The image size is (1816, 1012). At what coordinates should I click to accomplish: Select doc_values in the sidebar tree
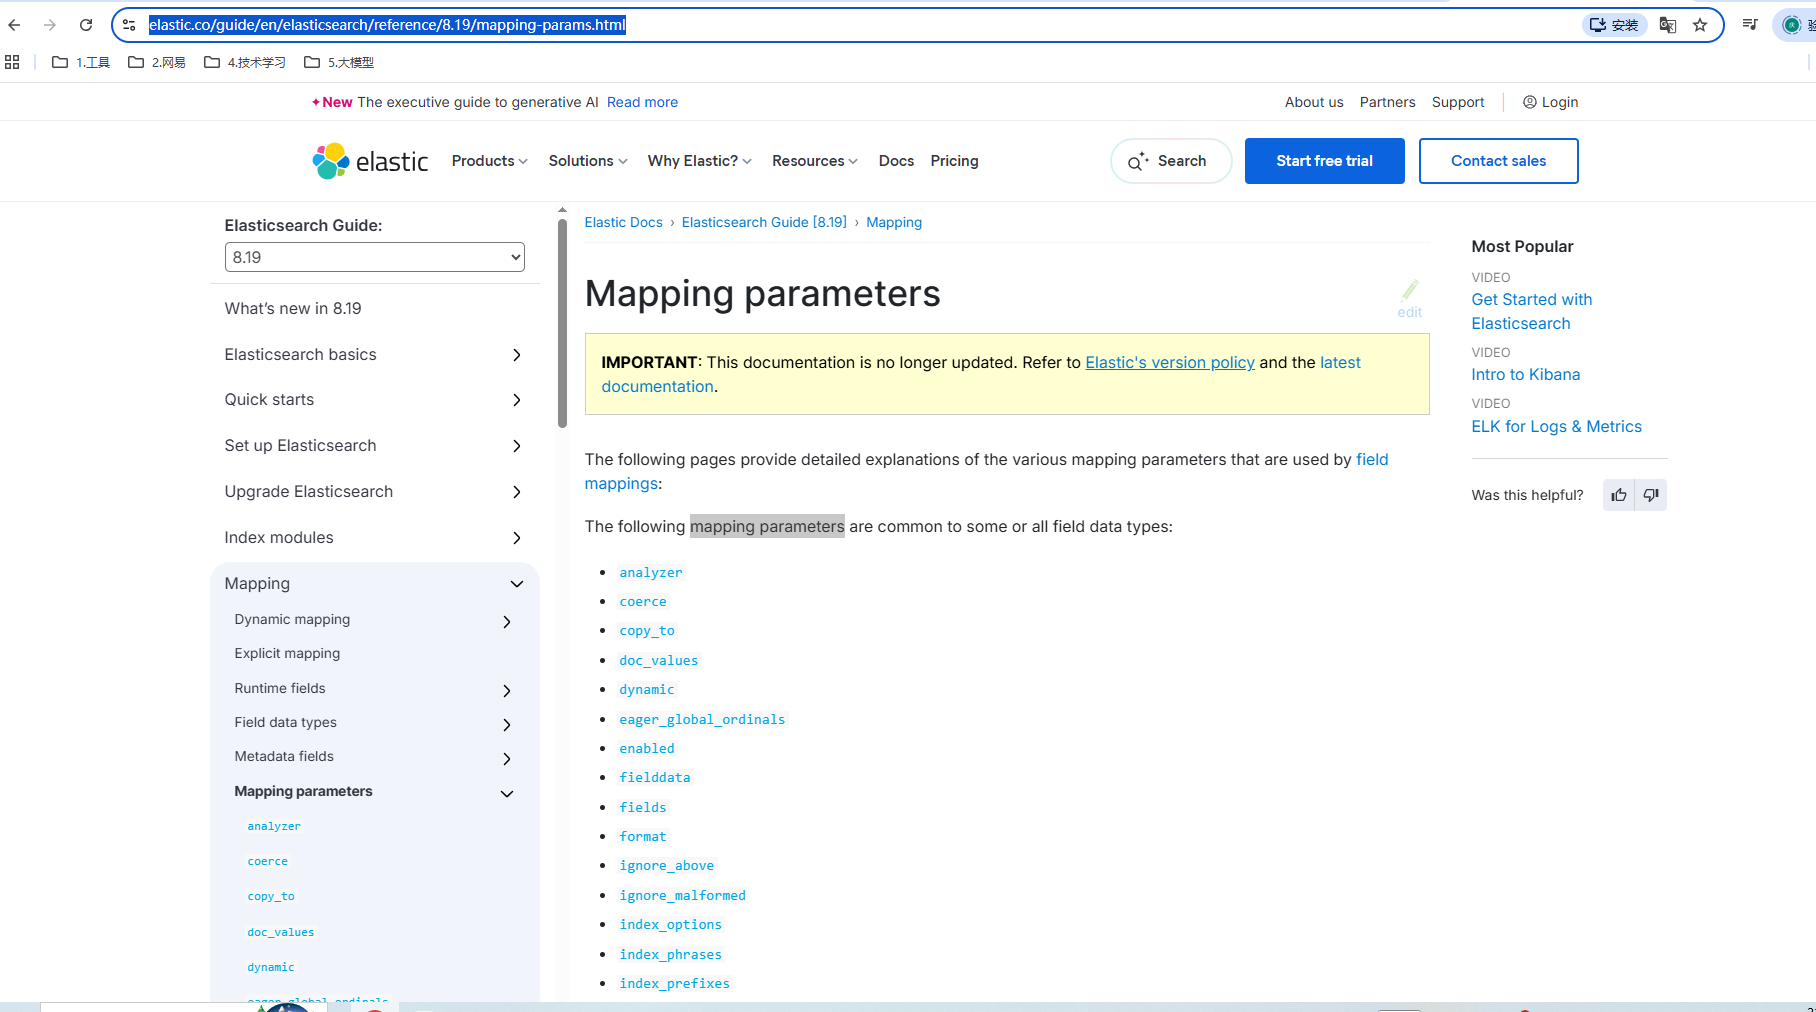(280, 932)
